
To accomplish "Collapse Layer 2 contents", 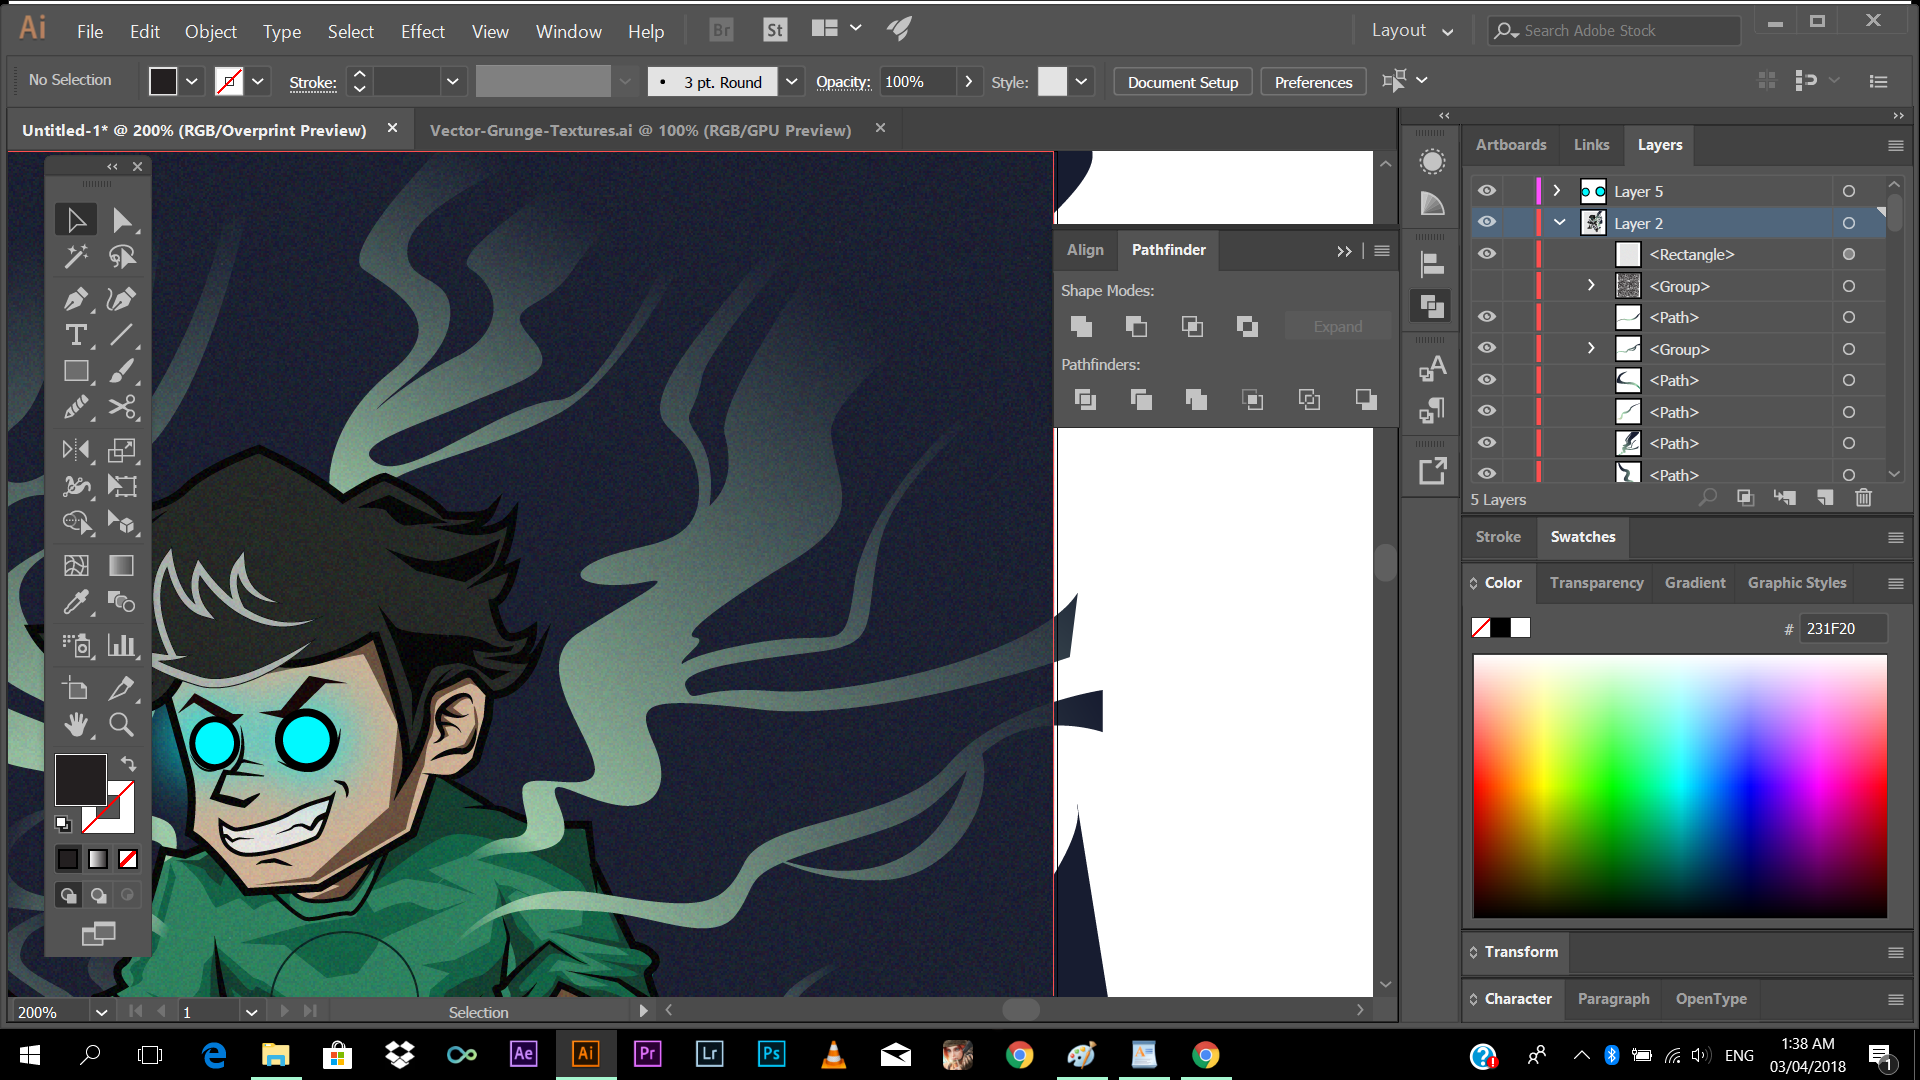I will (1560, 222).
